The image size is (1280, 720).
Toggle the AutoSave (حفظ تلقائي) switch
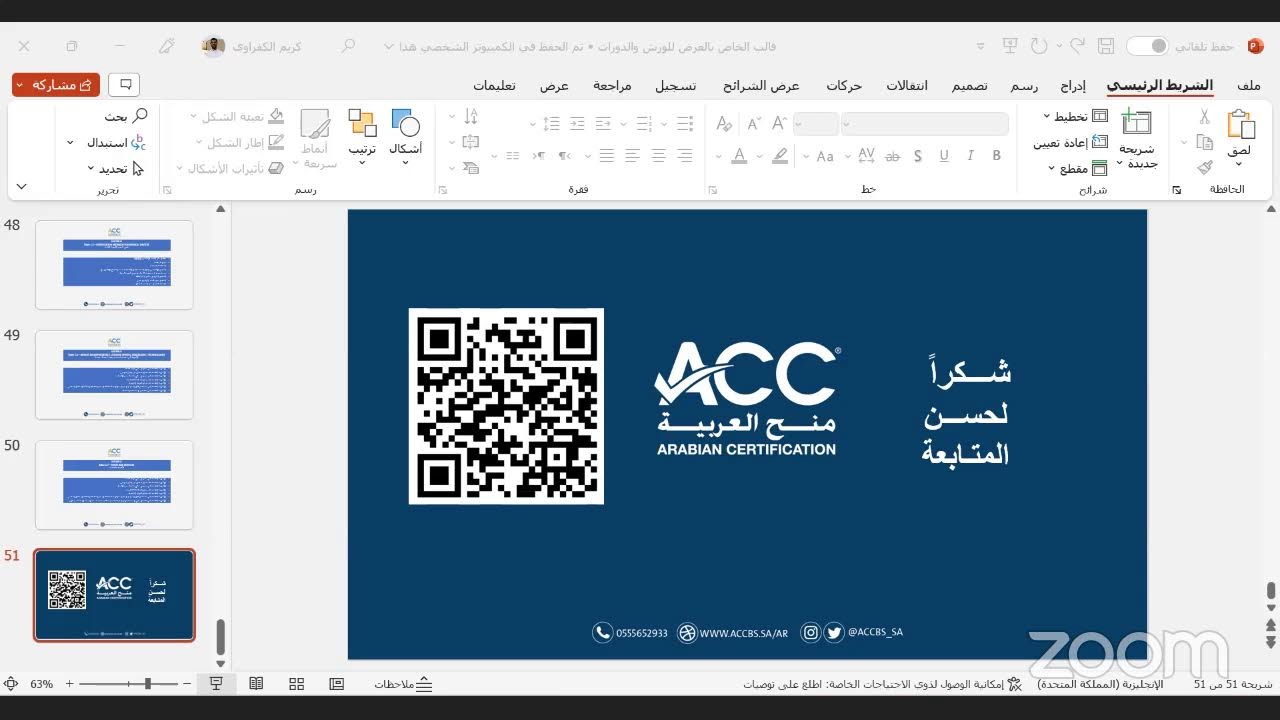[x=1147, y=46]
